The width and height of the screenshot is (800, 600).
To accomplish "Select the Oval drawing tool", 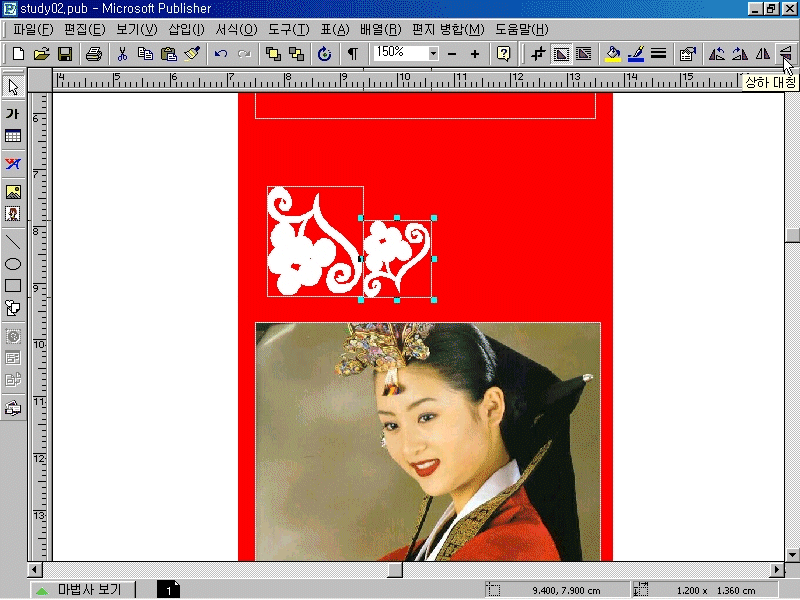I will (13, 264).
